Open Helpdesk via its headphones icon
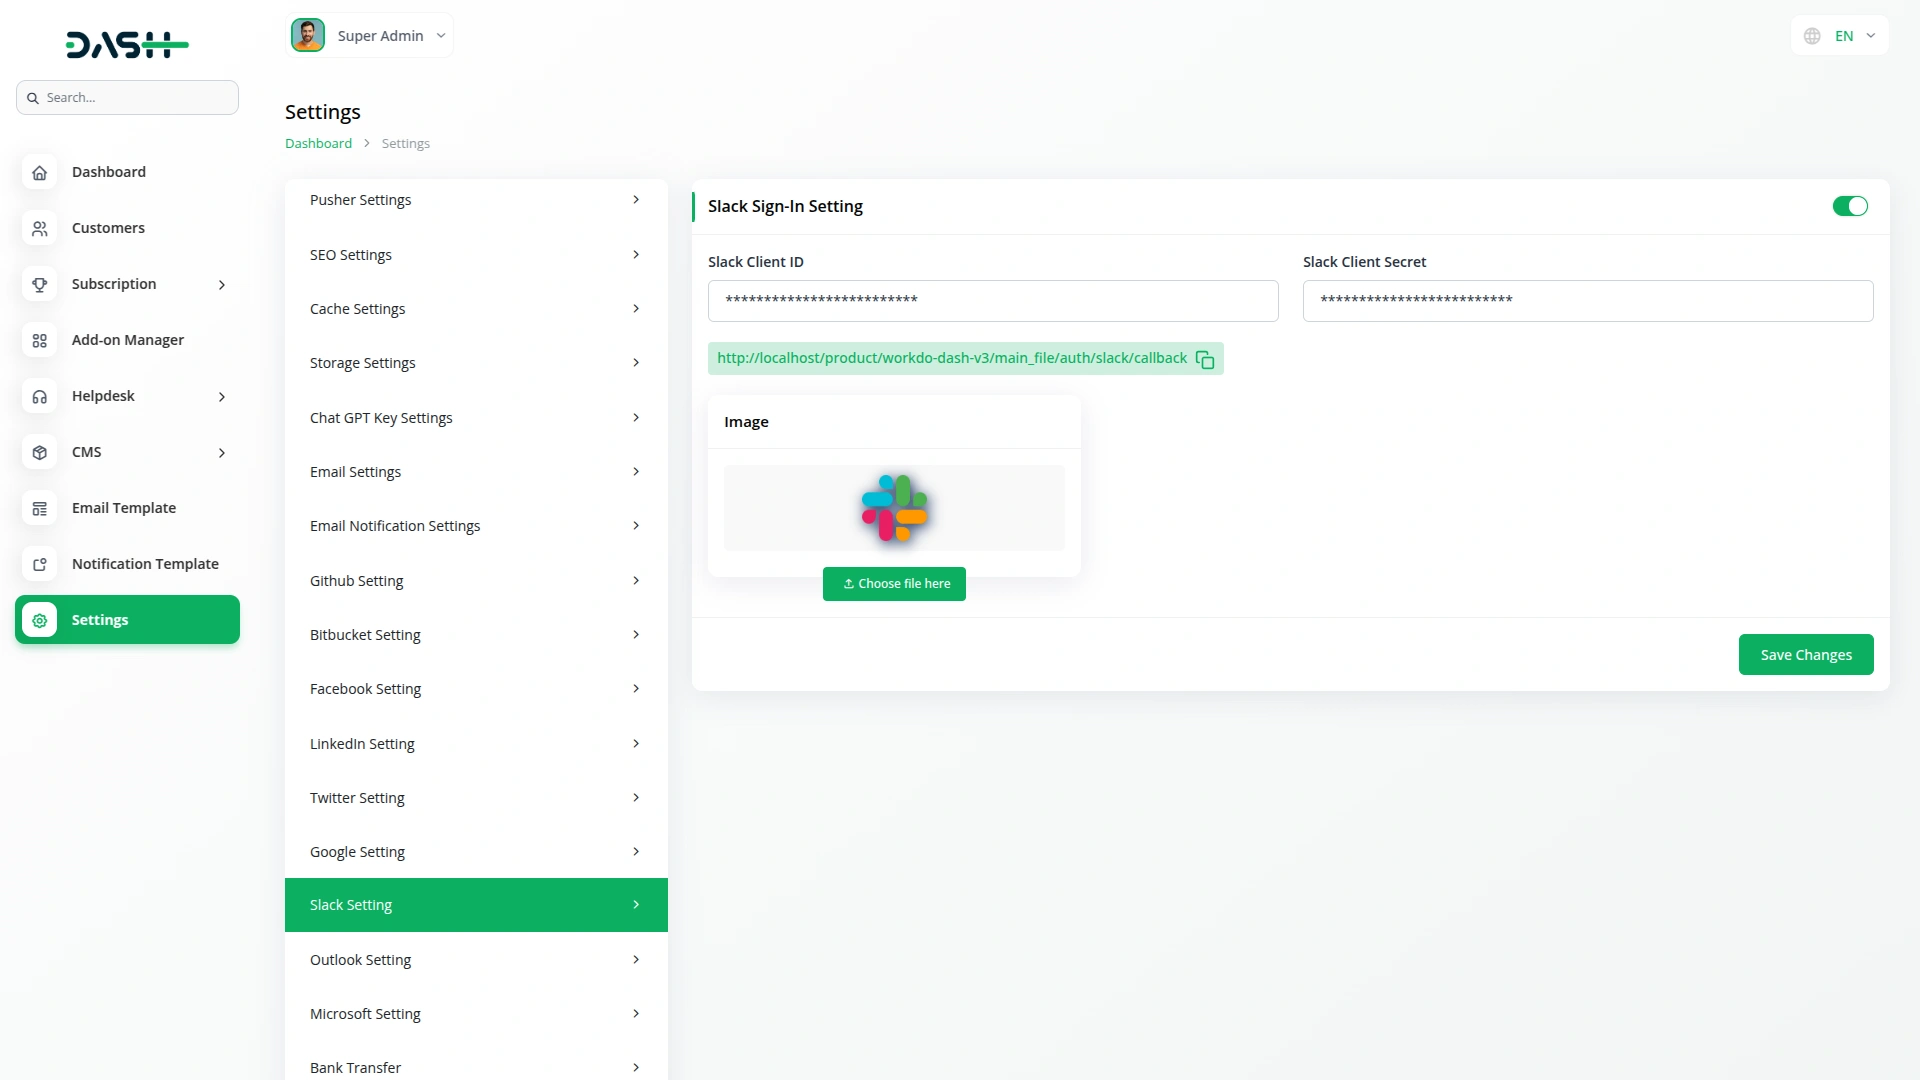This screenshot has height=1080, width=1920. (39, 396)
